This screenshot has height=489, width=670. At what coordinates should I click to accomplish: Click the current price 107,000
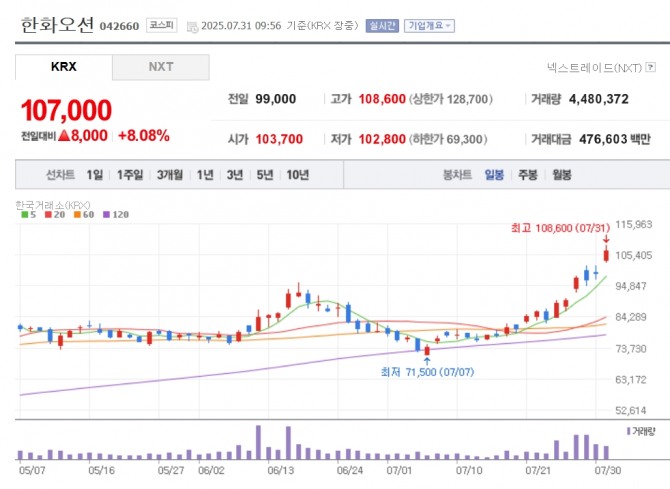[66, 110]
